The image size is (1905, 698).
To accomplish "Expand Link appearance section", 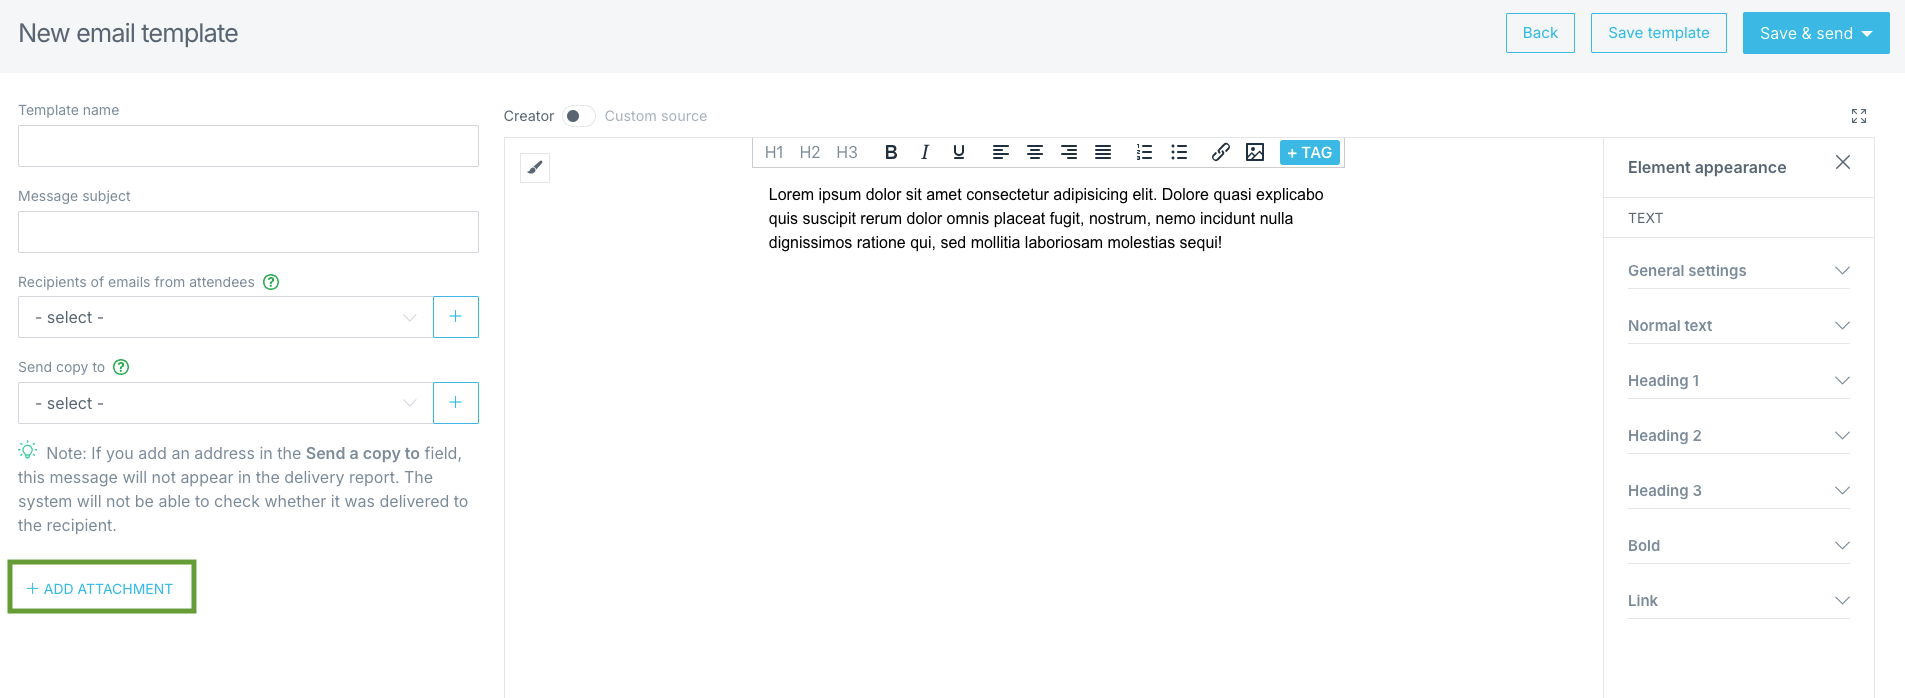I will pyautogui.click(x=1739, y=601).
